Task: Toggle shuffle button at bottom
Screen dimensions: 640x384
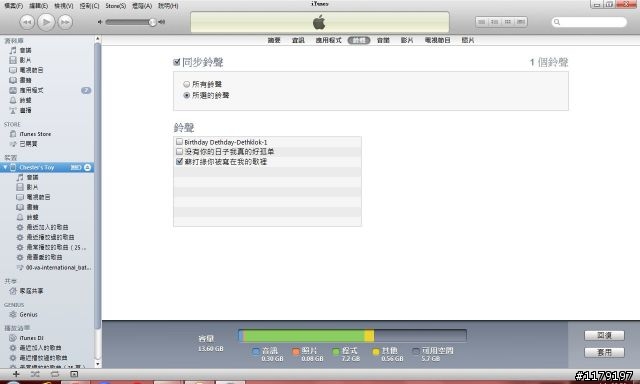Action: pos(35,374)
